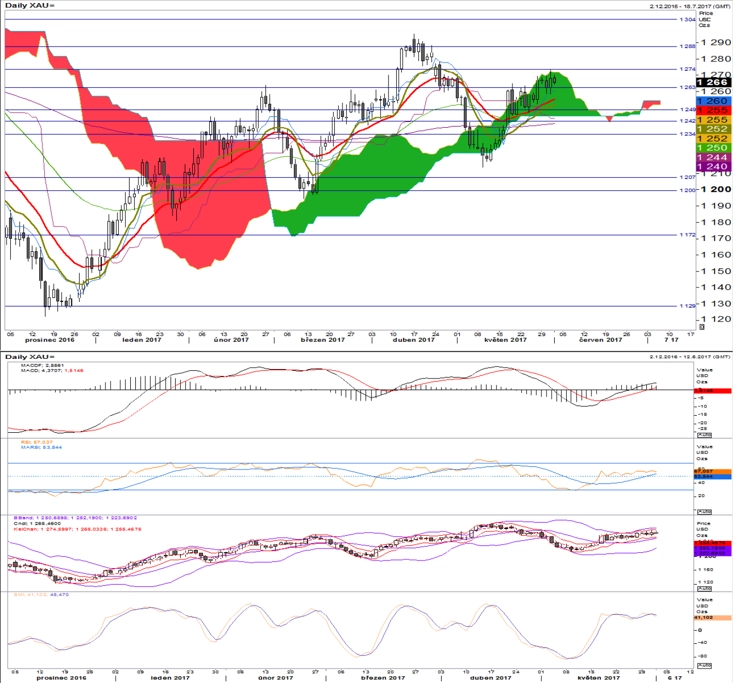Image resolution: width=733 pixels, height=683 pixels.
Task: Click the top Daily XAU= chart title
Action: (29, 6)
